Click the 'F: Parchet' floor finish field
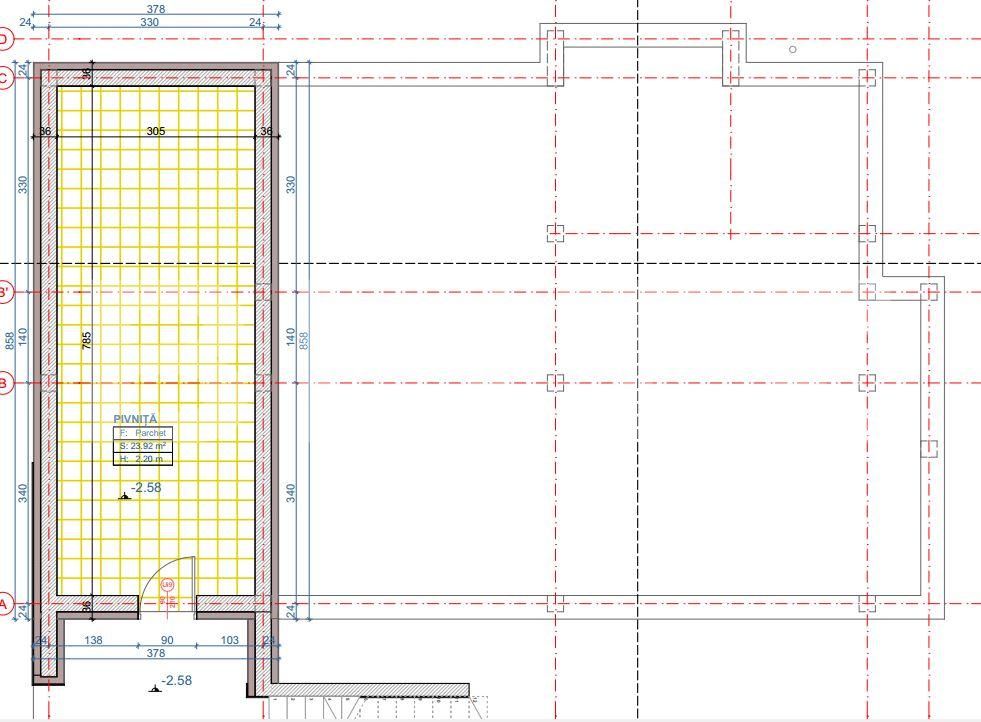Screen dimensions: 981x722 click(x=143, y=433)
